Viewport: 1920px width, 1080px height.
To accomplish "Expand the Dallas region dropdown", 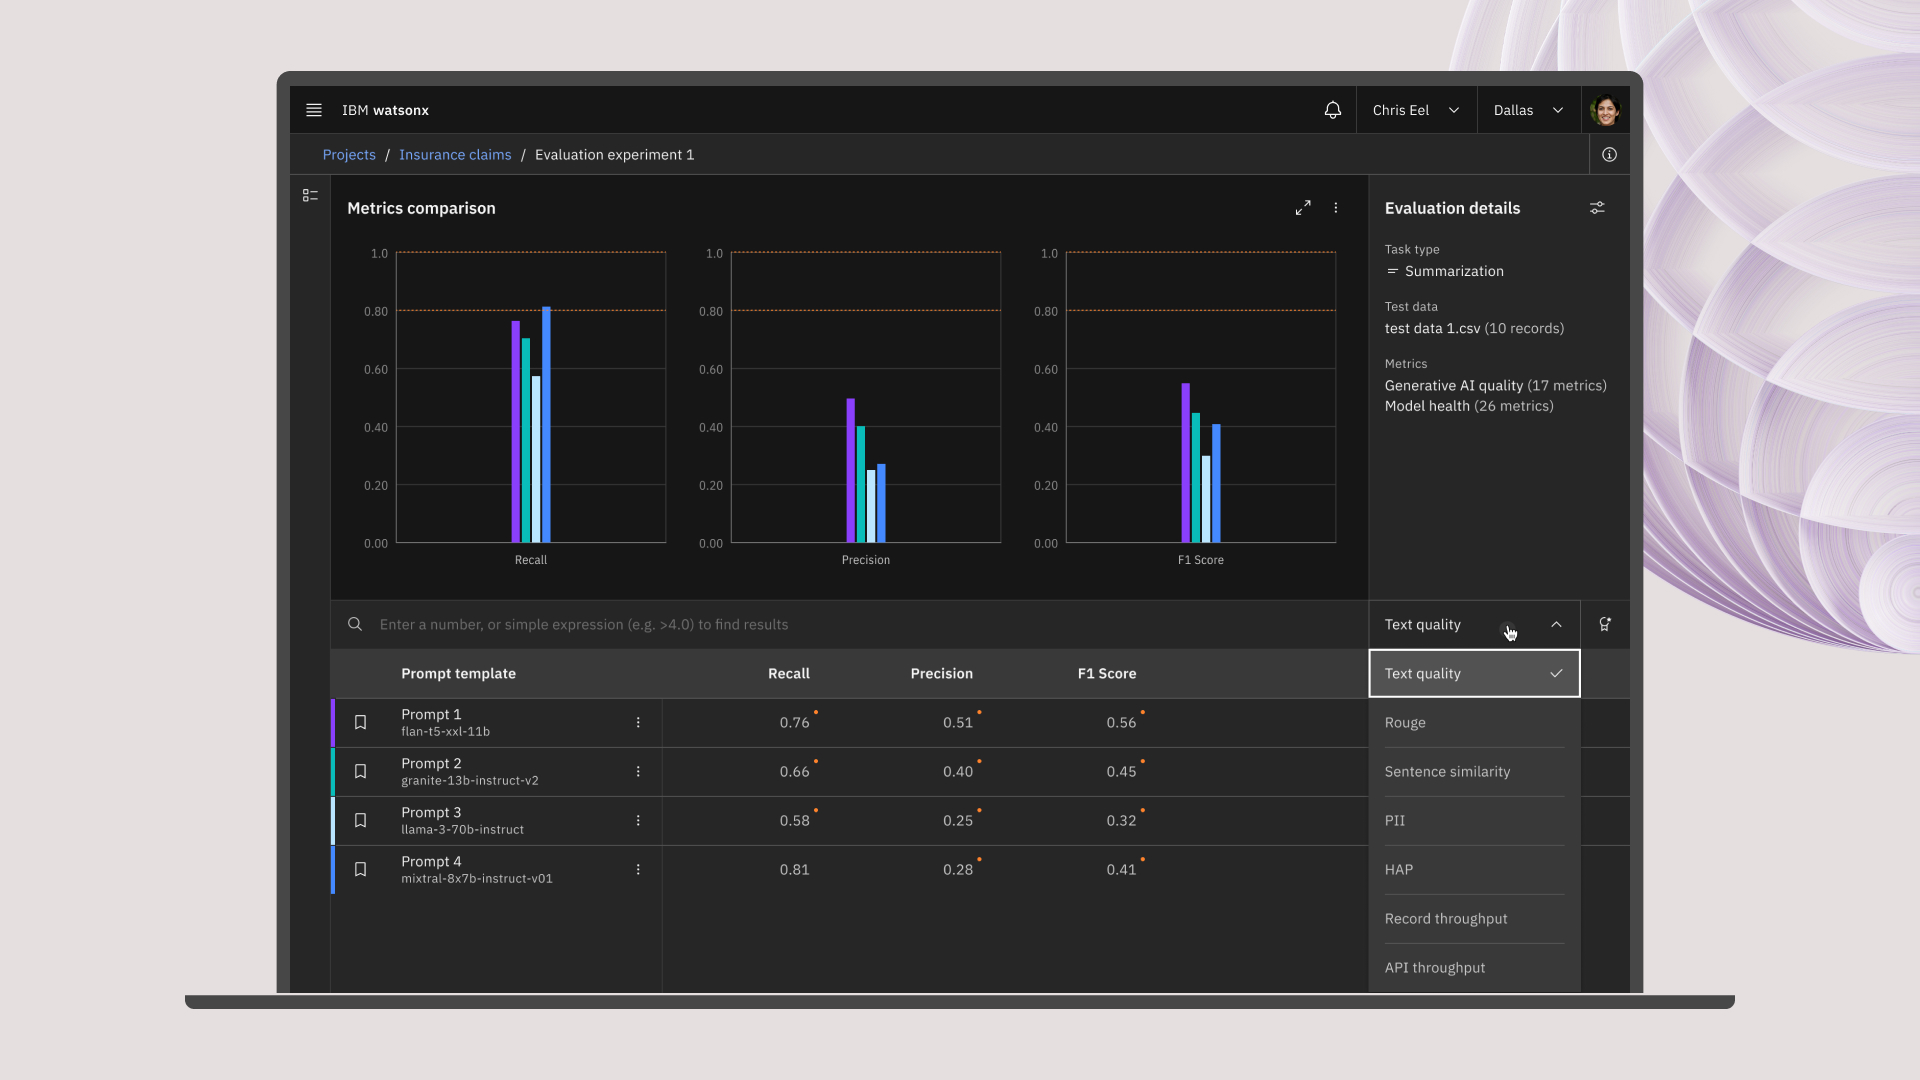I will click(x=1528, y=110).
